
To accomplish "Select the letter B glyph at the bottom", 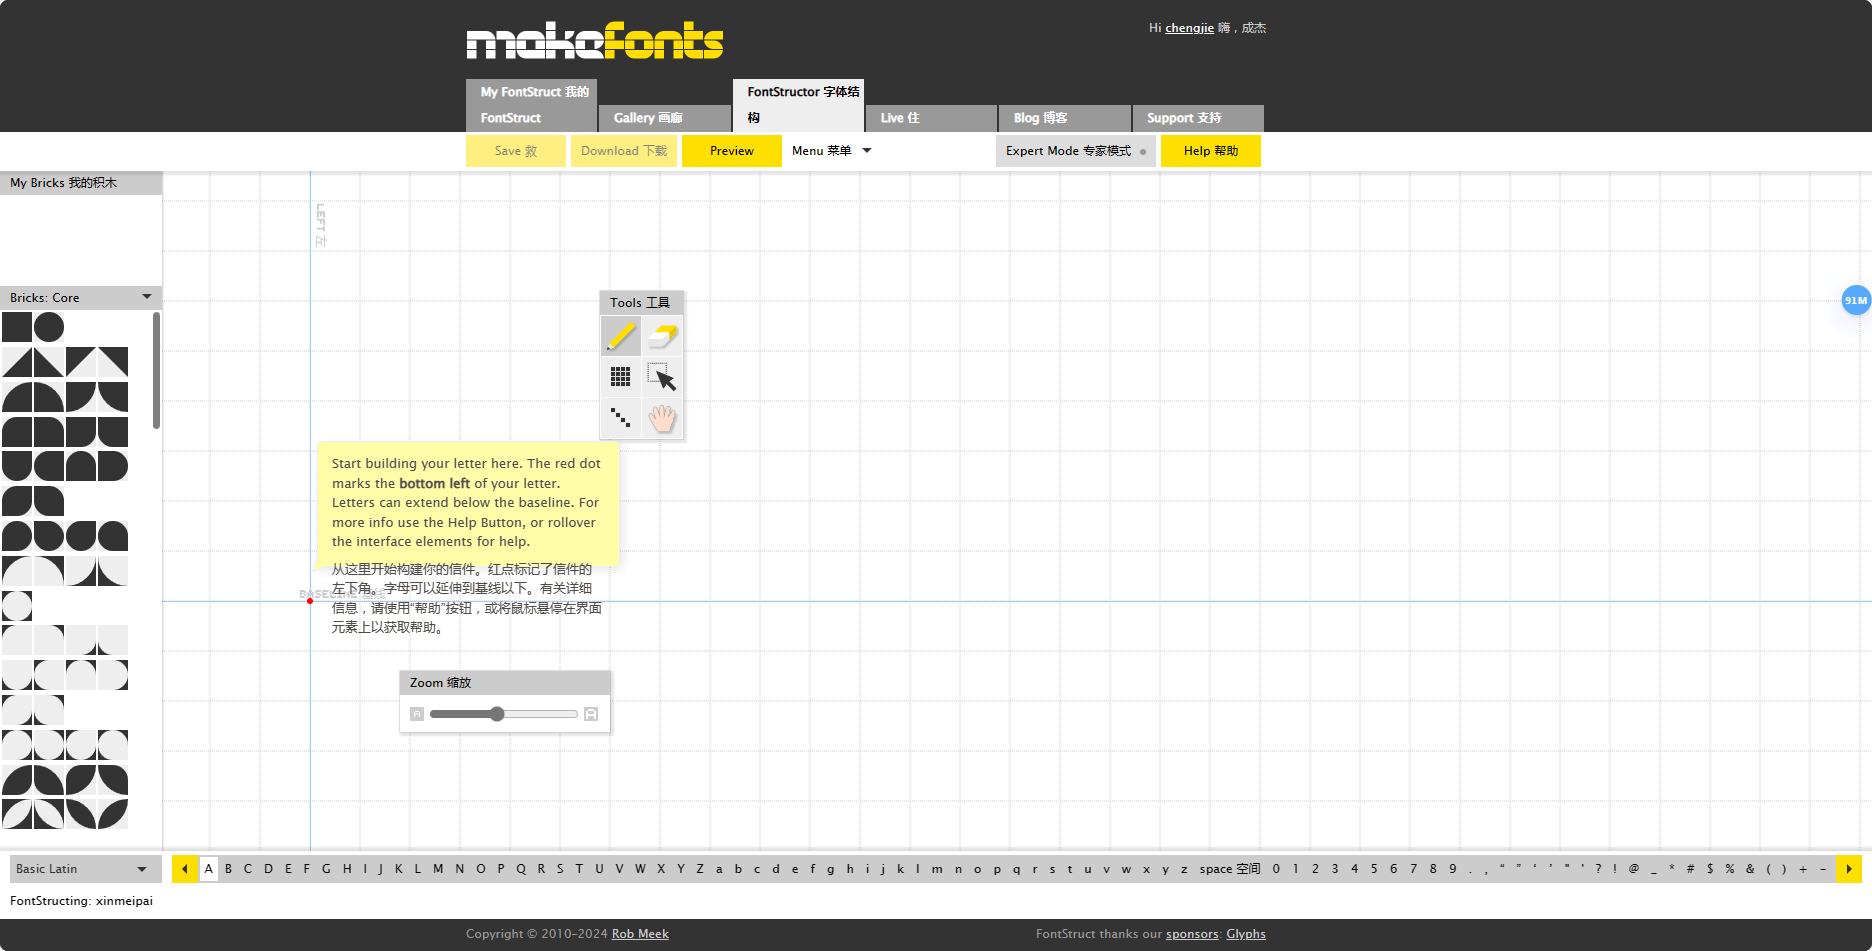I will 227,869.
